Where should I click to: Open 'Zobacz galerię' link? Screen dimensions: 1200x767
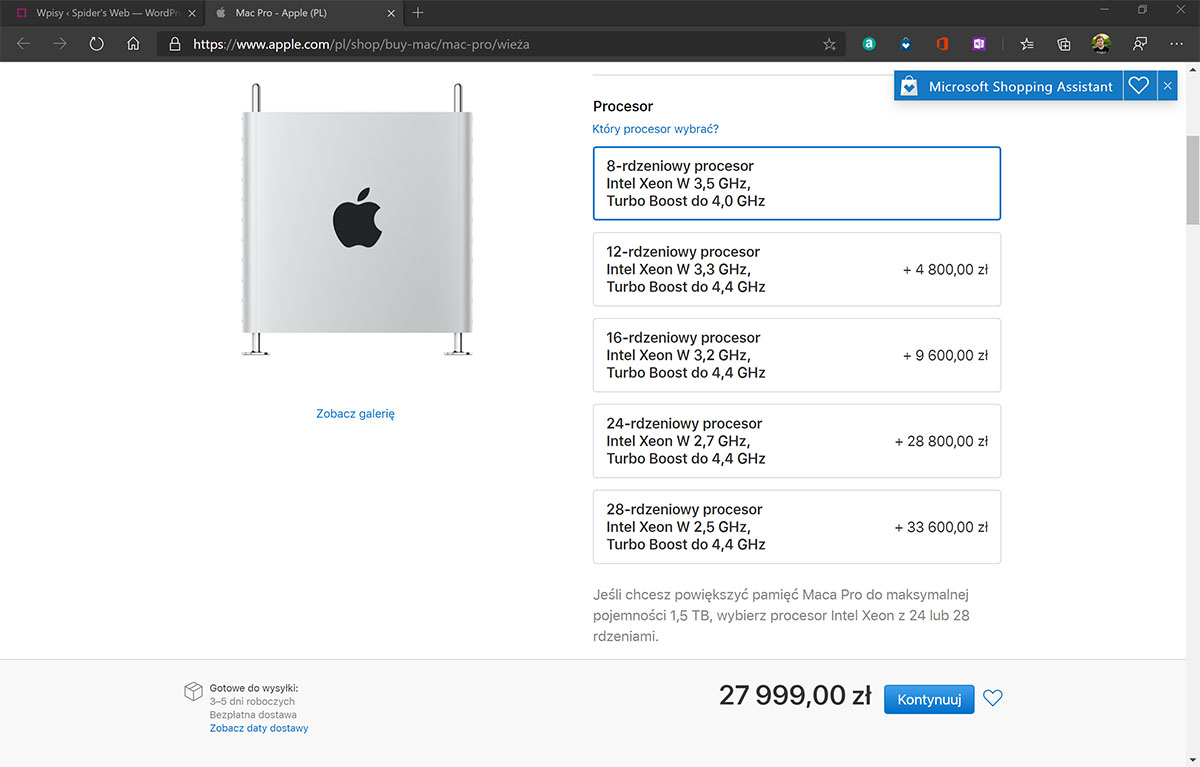356,413
